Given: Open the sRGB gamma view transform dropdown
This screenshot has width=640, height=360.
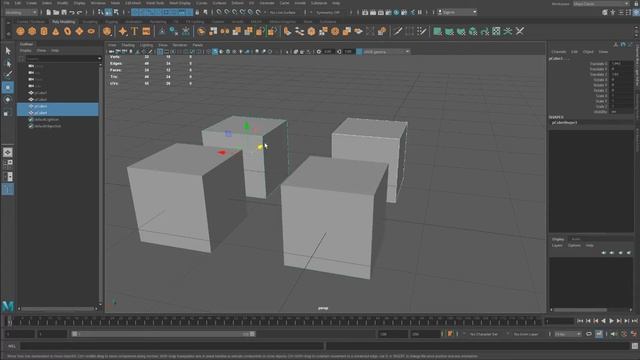Looking at the screenshot, I should tap(386, 51).
